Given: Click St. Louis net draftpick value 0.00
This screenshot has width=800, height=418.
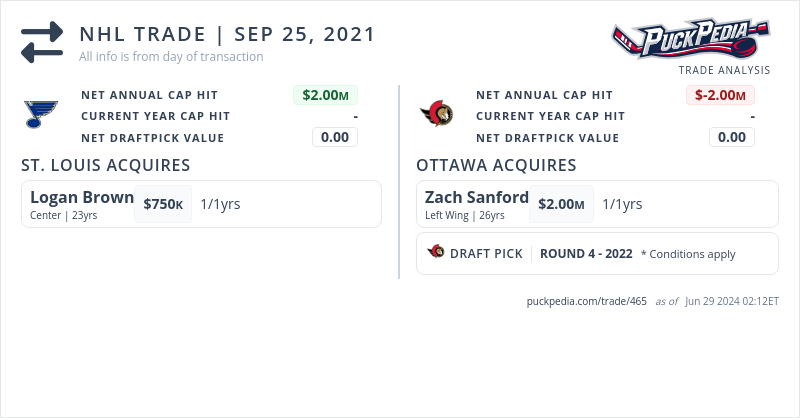Looking at the screenshot, I should tap(335, 137).
